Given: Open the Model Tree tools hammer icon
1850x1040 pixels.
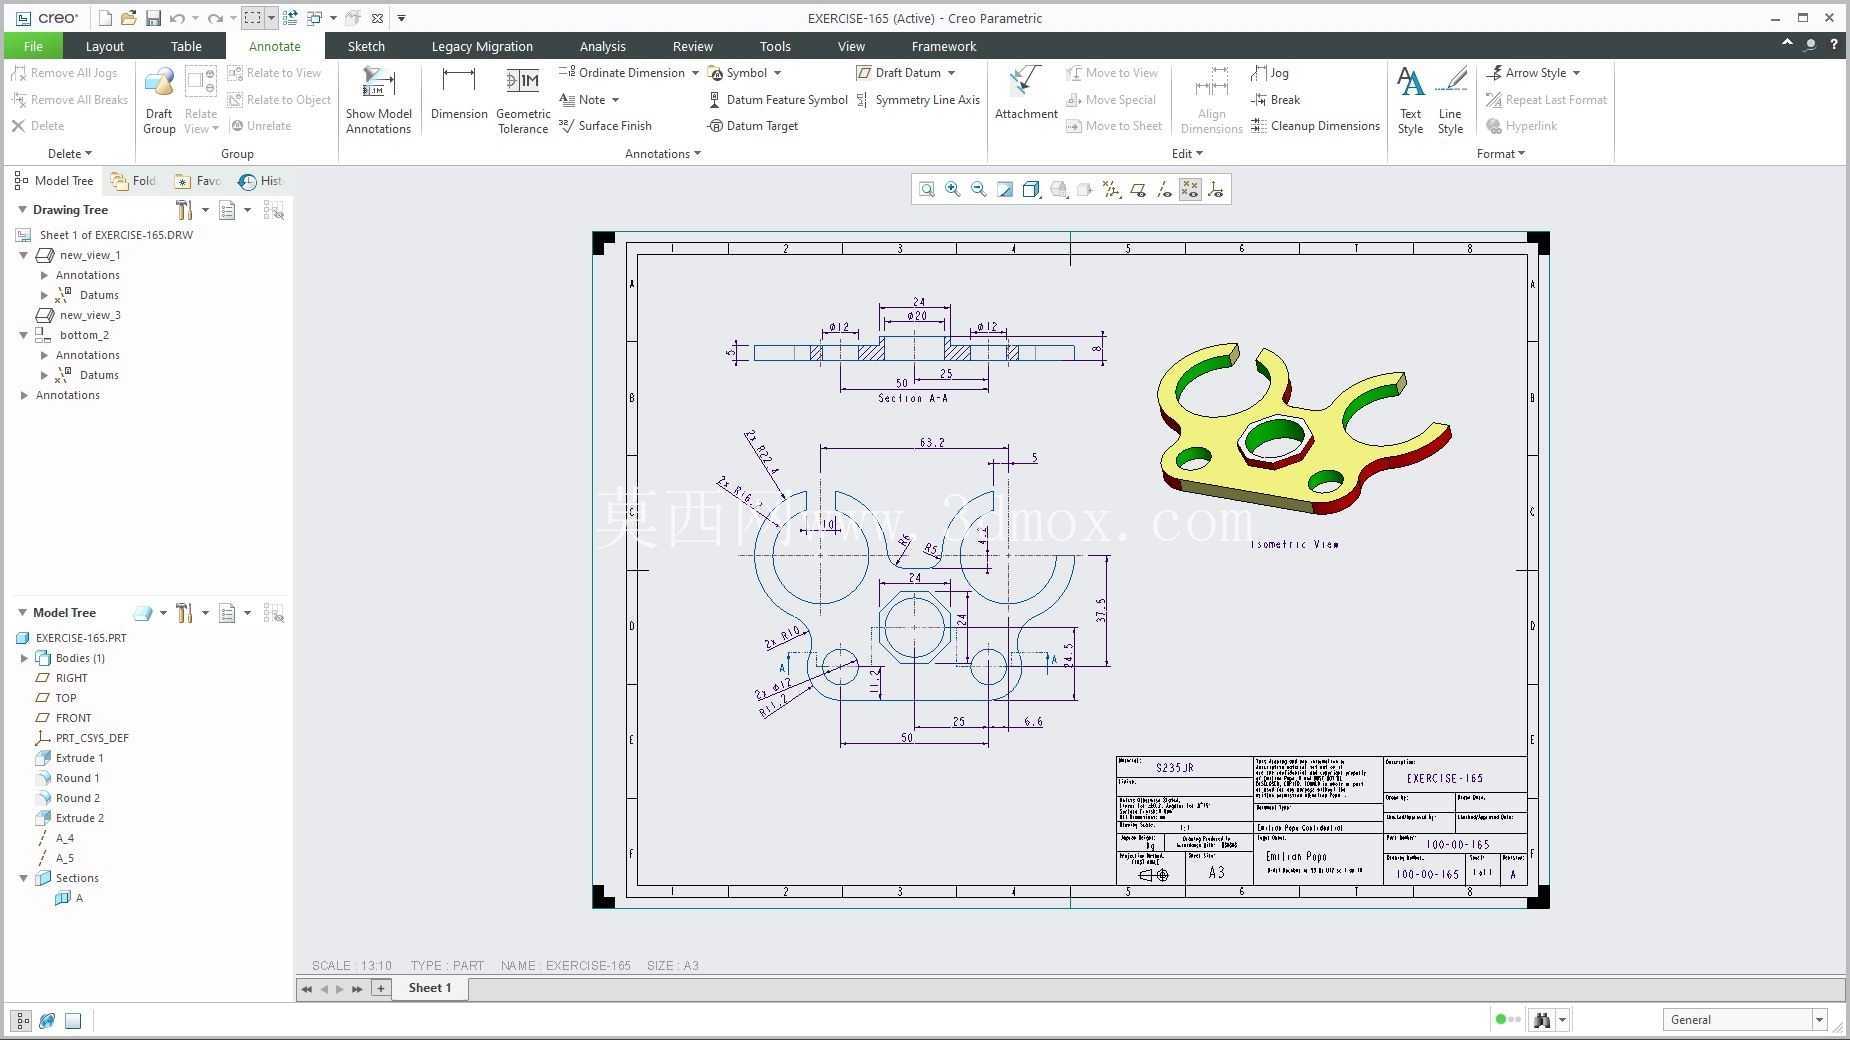Looking at the screenshot, I should click(x=184, y=613).
